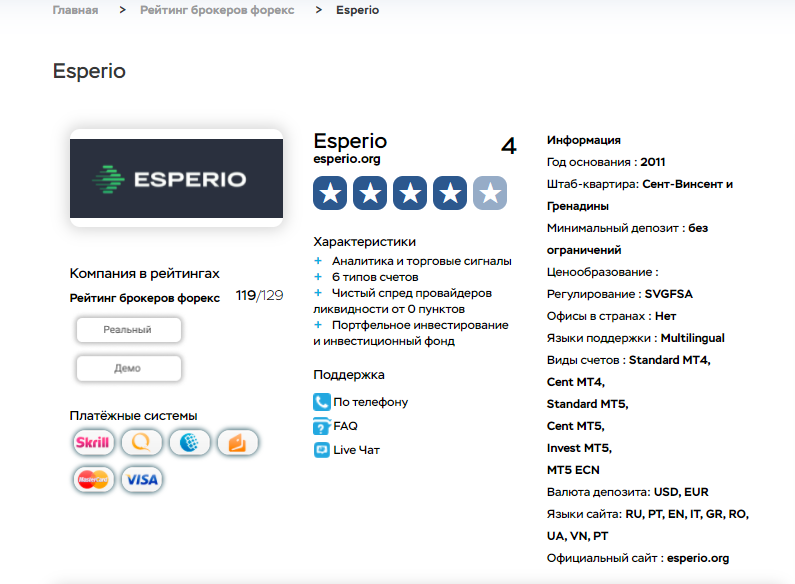The height and width of the screenshot is (584, 795).
Task: Click 'Языки поддержки : Multilingual' line
Action: pos(636,338)
